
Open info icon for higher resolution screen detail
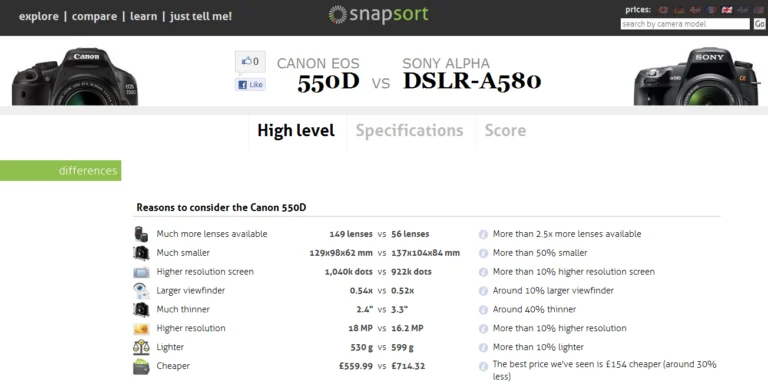(x=483, y=272)
